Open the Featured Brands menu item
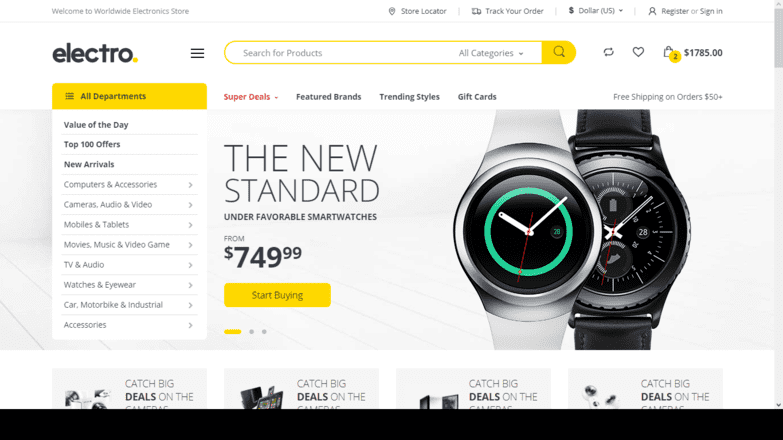This screenshot has height=440, width=783. (x=329, y=97)
